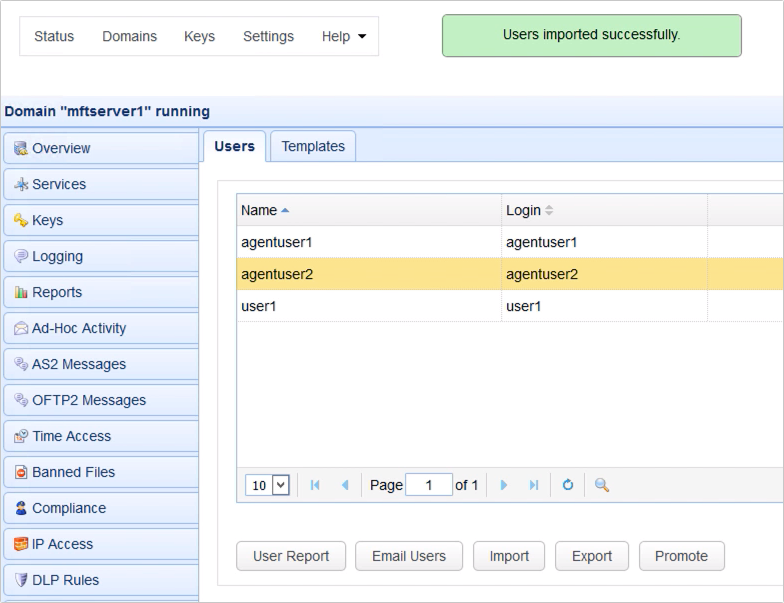
Task: Switch to the Templates tab
Action: pyautogui.click(x=313, y=146)
